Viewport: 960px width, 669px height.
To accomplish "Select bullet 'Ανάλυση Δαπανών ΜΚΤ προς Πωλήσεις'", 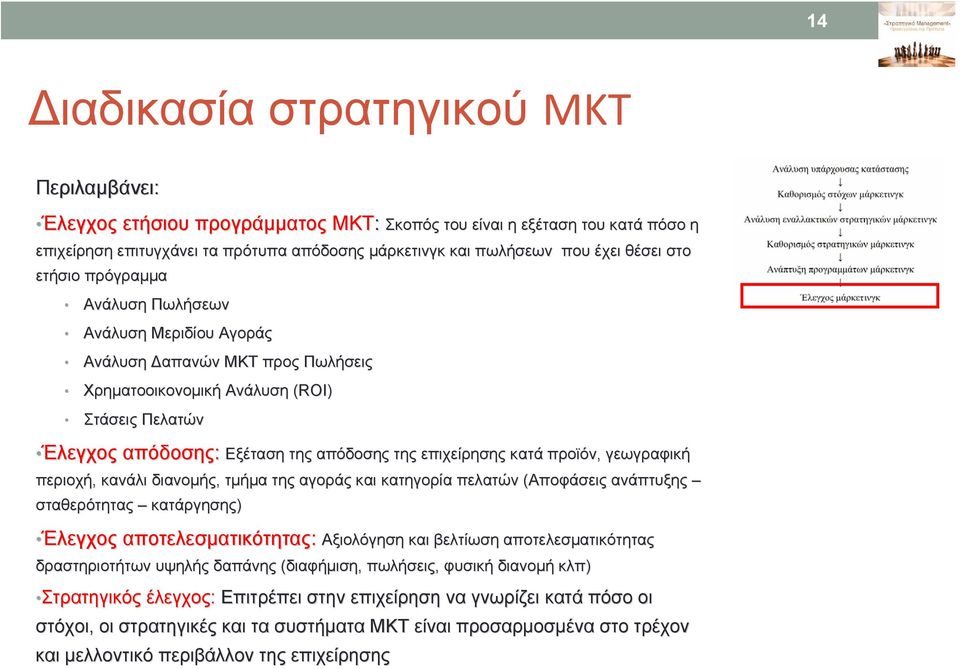I will click(228, 362).
